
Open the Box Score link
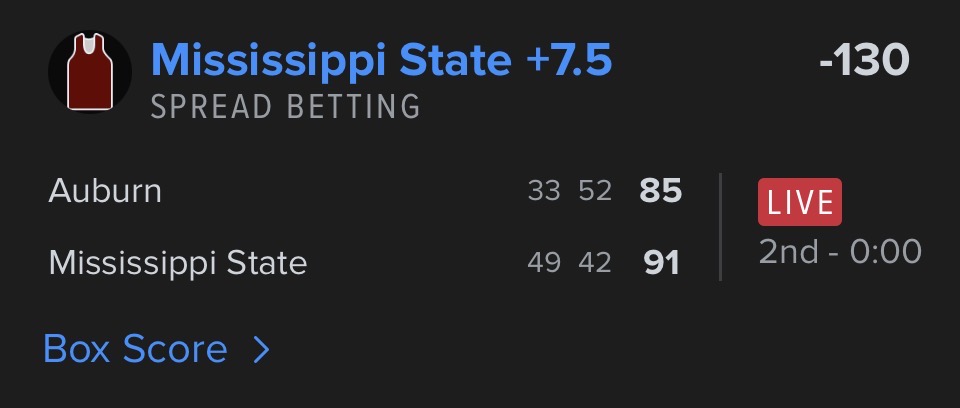tap(135, 350)
